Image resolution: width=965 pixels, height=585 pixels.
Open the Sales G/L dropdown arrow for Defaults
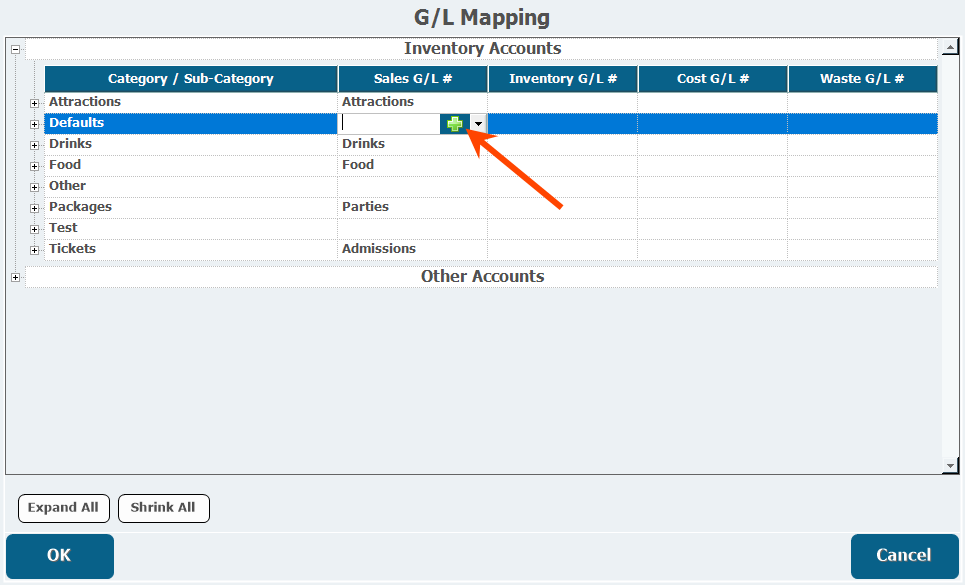pos(478,124)
